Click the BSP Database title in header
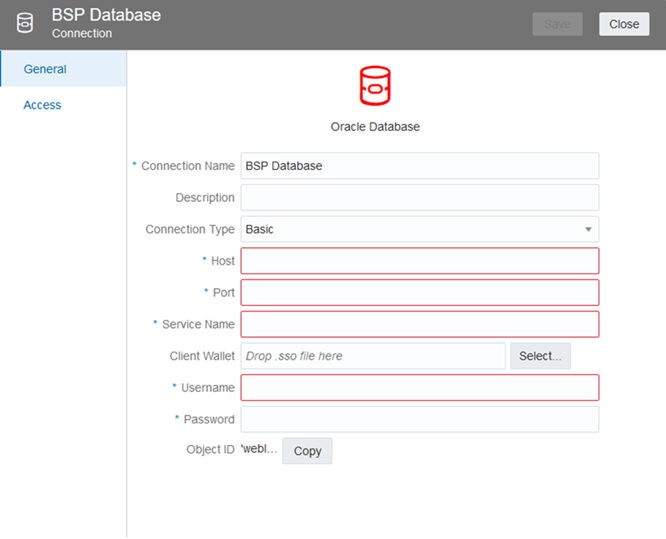This screenshot has width=666, height=539. tap(106, 15)
